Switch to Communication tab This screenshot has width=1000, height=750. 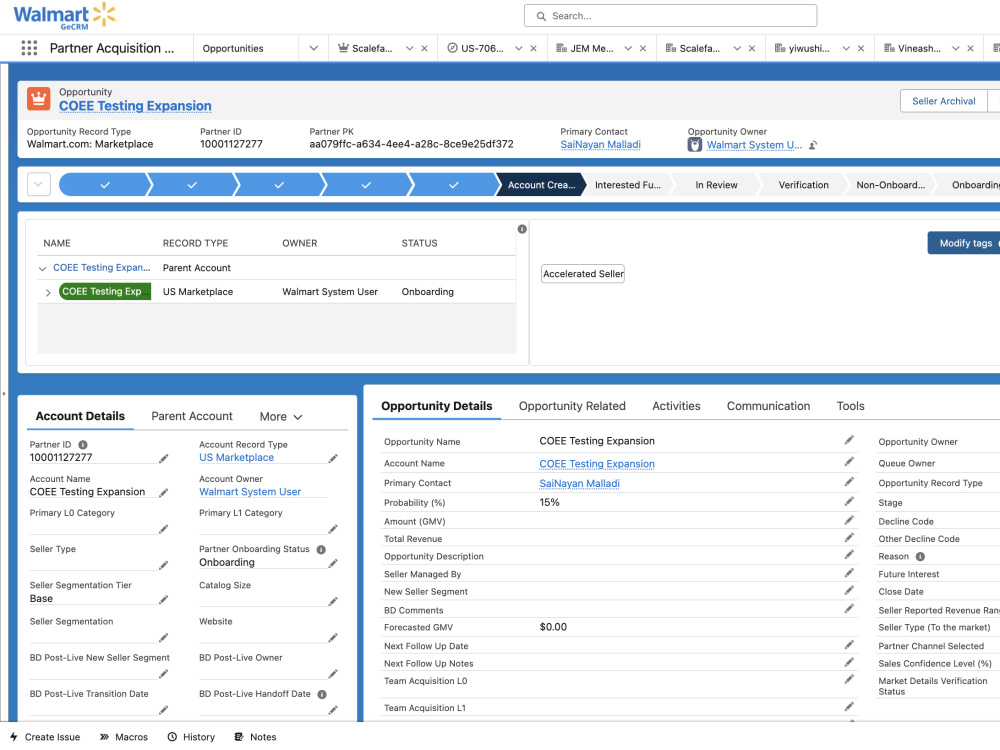point(768,406)
